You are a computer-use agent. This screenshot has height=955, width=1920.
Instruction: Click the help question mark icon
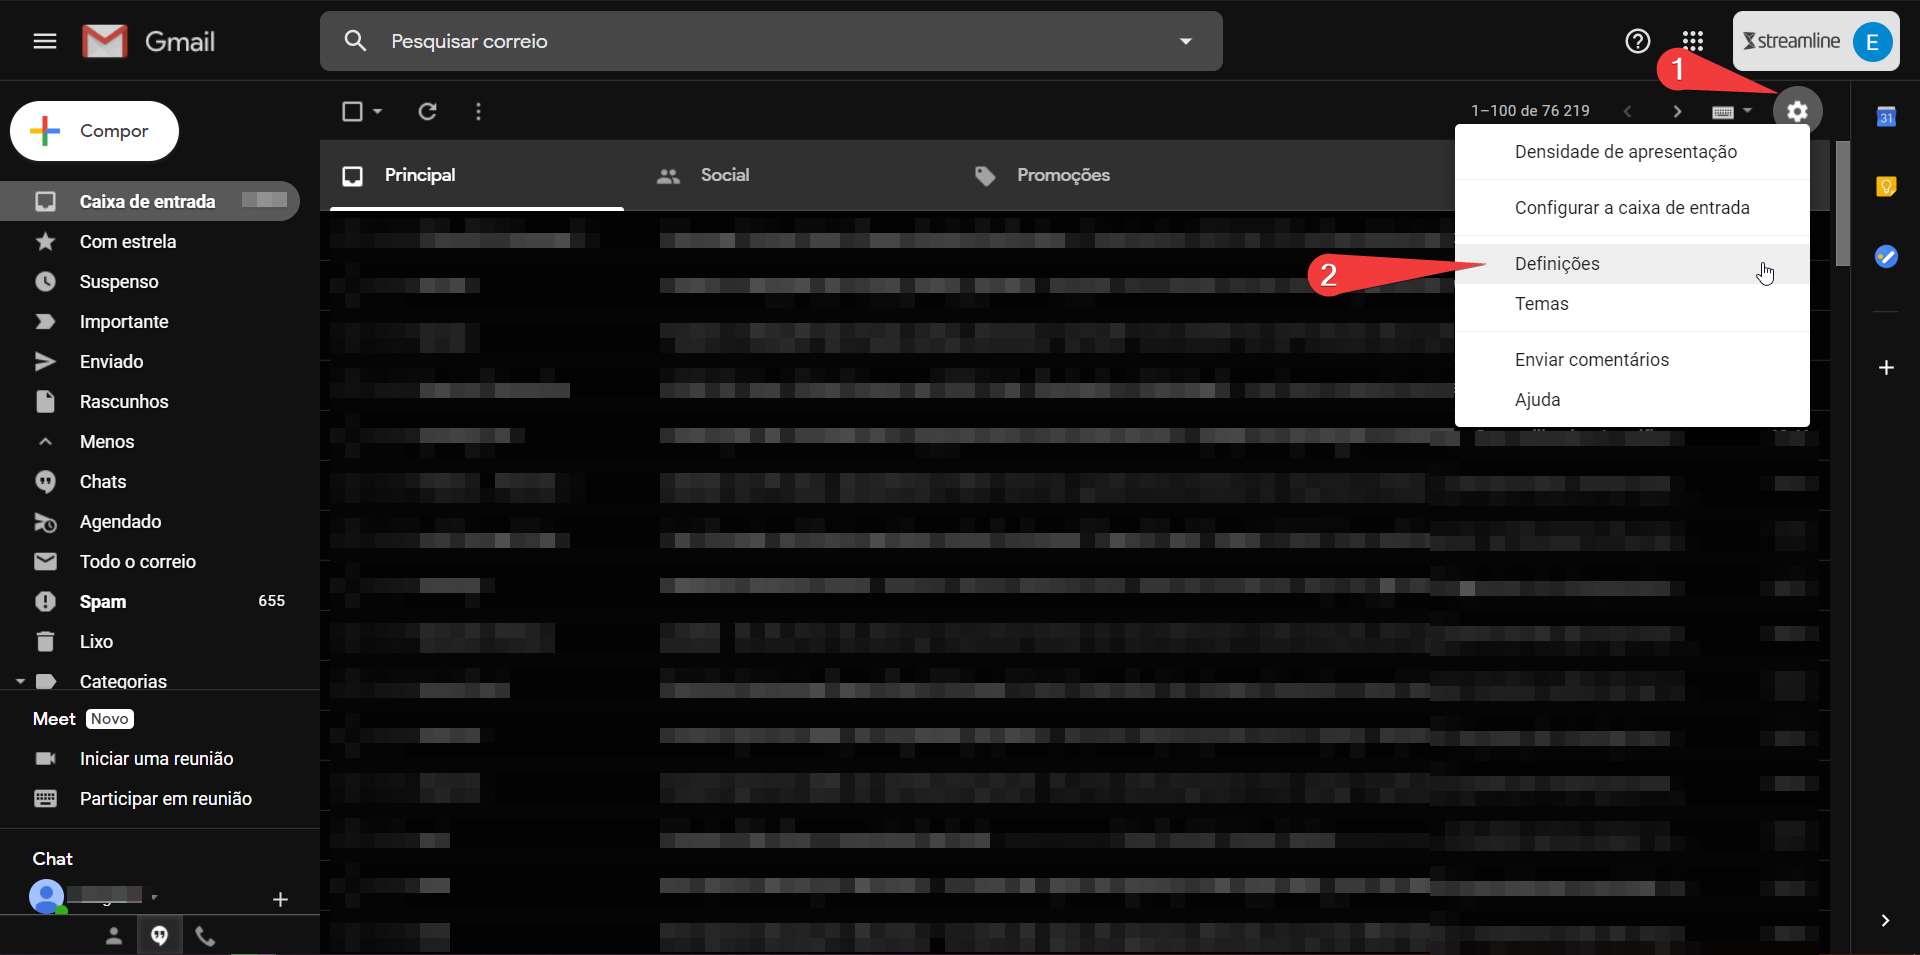tap(1637, 41)
